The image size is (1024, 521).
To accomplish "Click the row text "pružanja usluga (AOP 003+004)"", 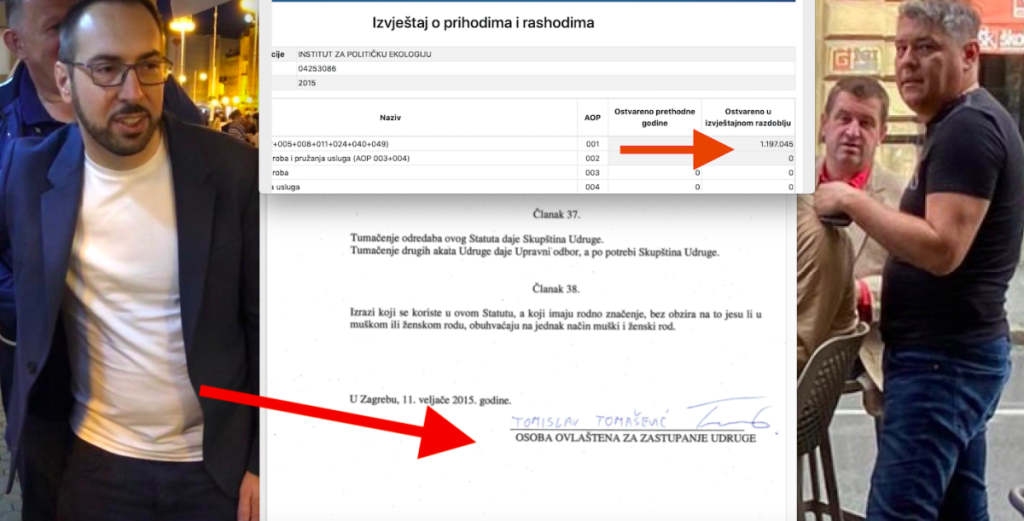I will point(350,159).
